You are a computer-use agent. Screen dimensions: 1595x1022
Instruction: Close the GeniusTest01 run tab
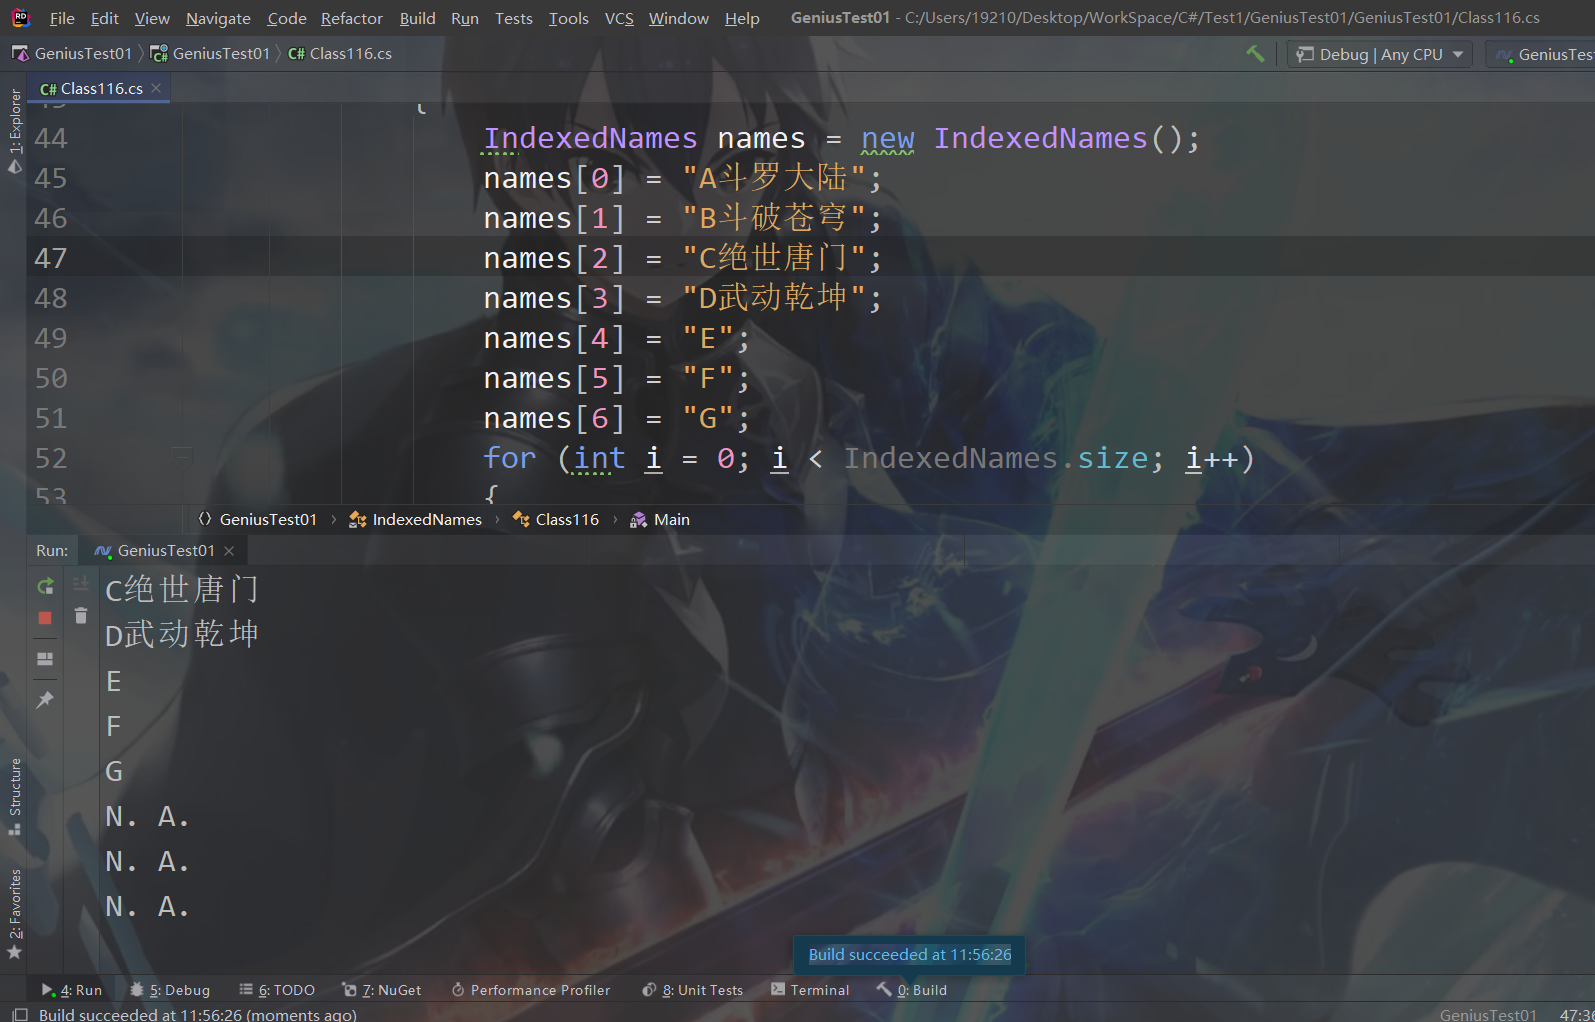[x=229, y=551]
